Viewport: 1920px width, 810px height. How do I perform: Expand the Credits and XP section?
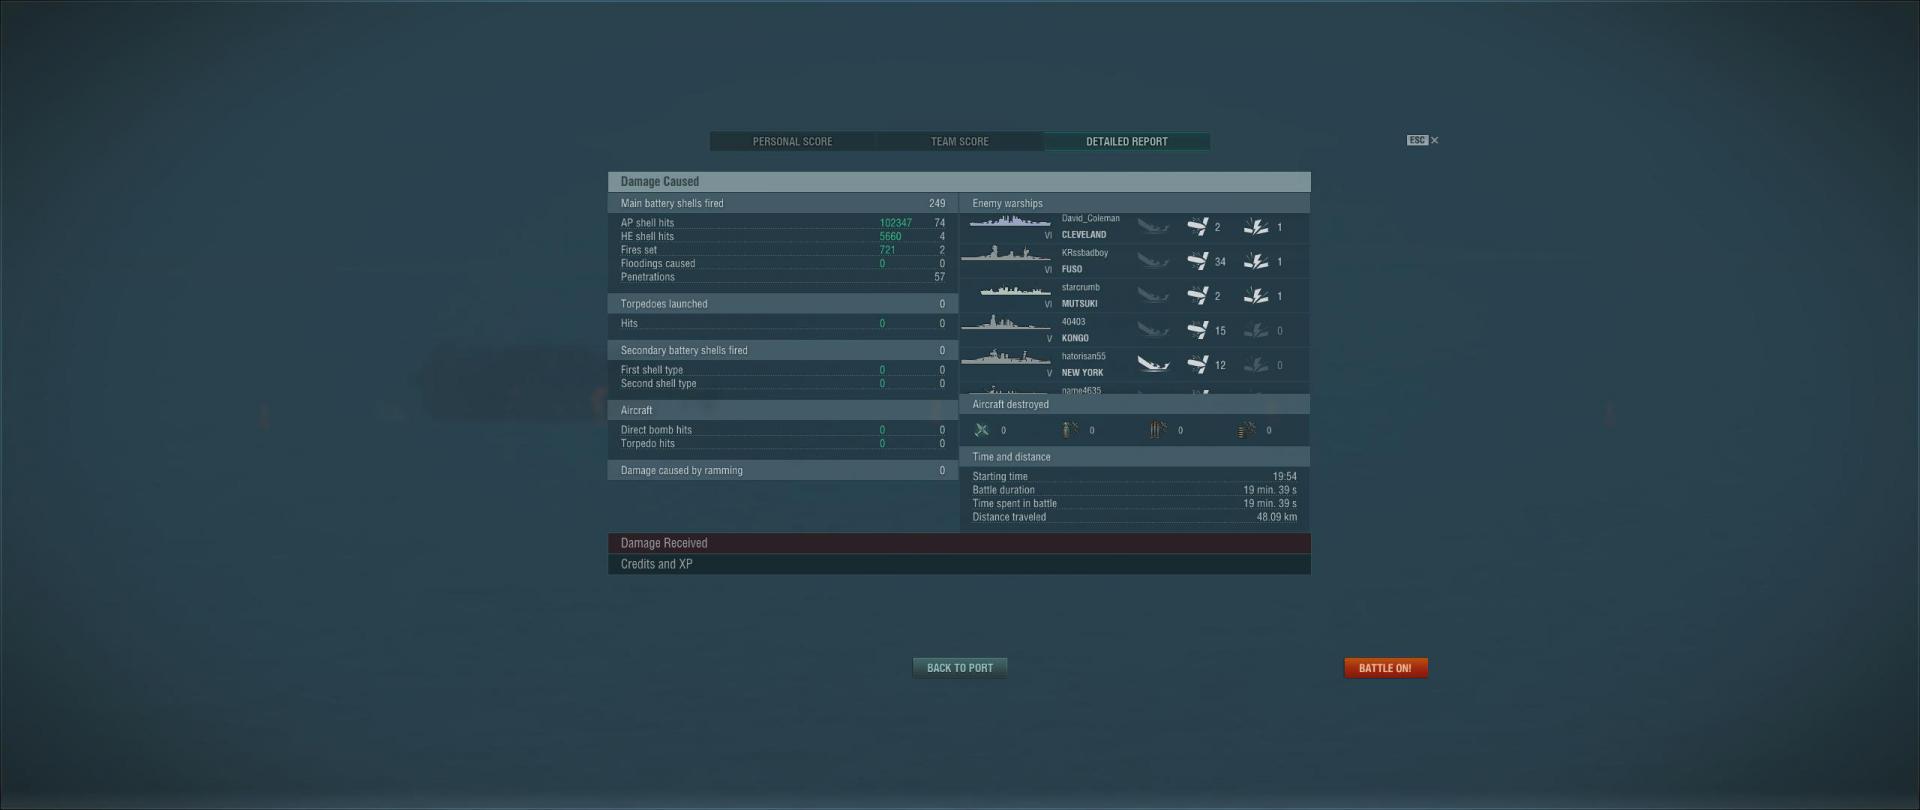959,564
